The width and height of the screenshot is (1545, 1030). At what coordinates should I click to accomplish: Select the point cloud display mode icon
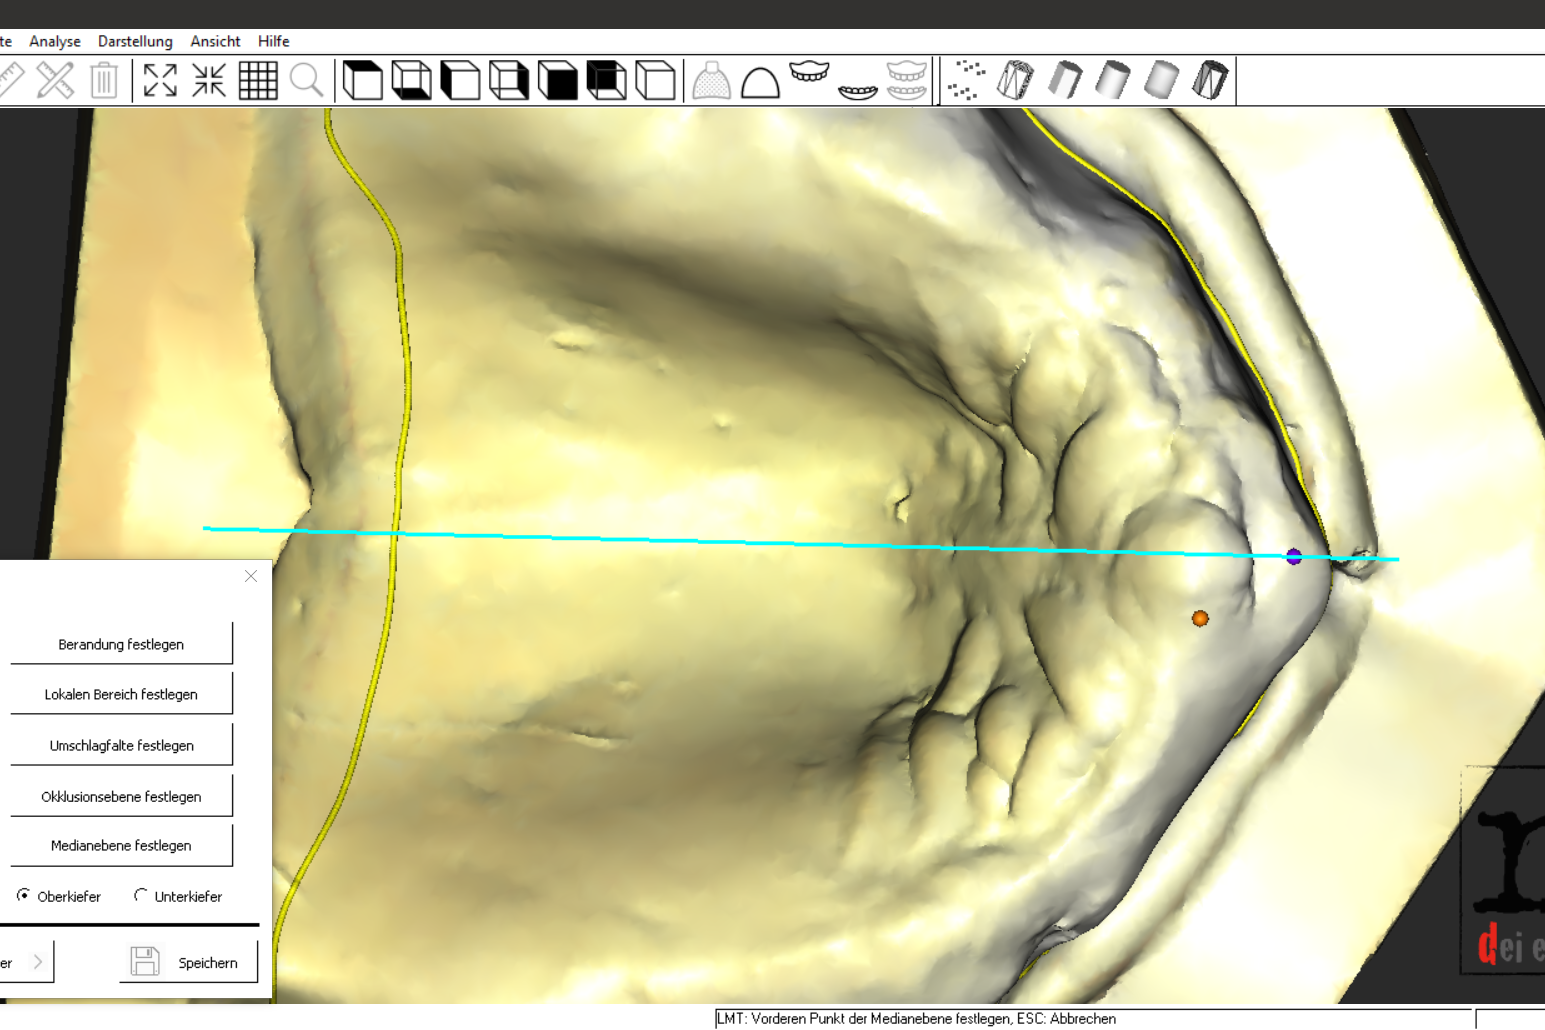[966, 80]
